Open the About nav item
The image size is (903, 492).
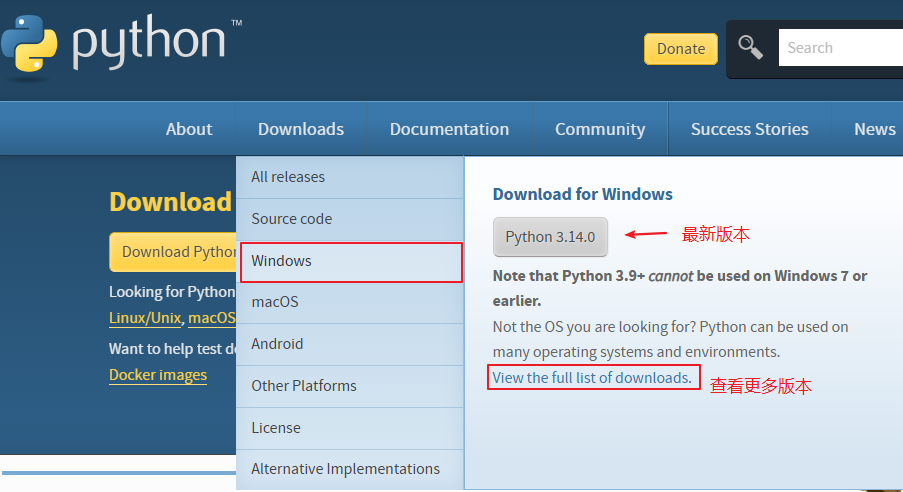[x=189, y=129]
